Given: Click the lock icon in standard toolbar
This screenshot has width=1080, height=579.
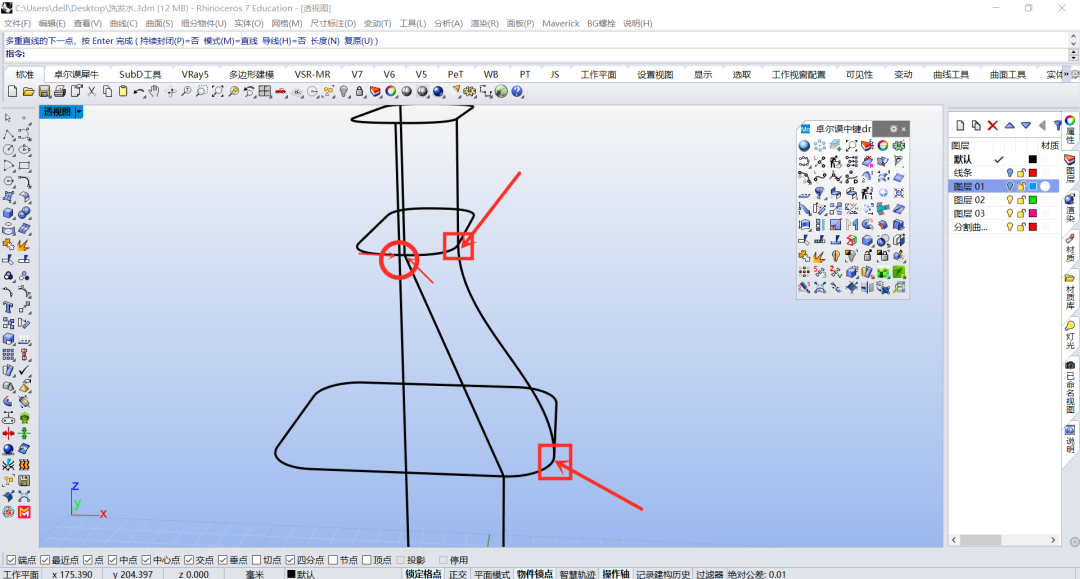Looking at the screenshot, I should pyautogui.click(x=360, y=92).
